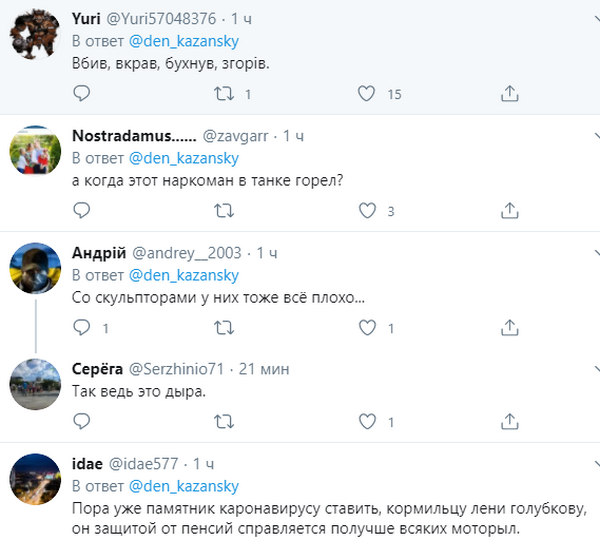Reply to Андрій's tweet about sculptors

82,328
